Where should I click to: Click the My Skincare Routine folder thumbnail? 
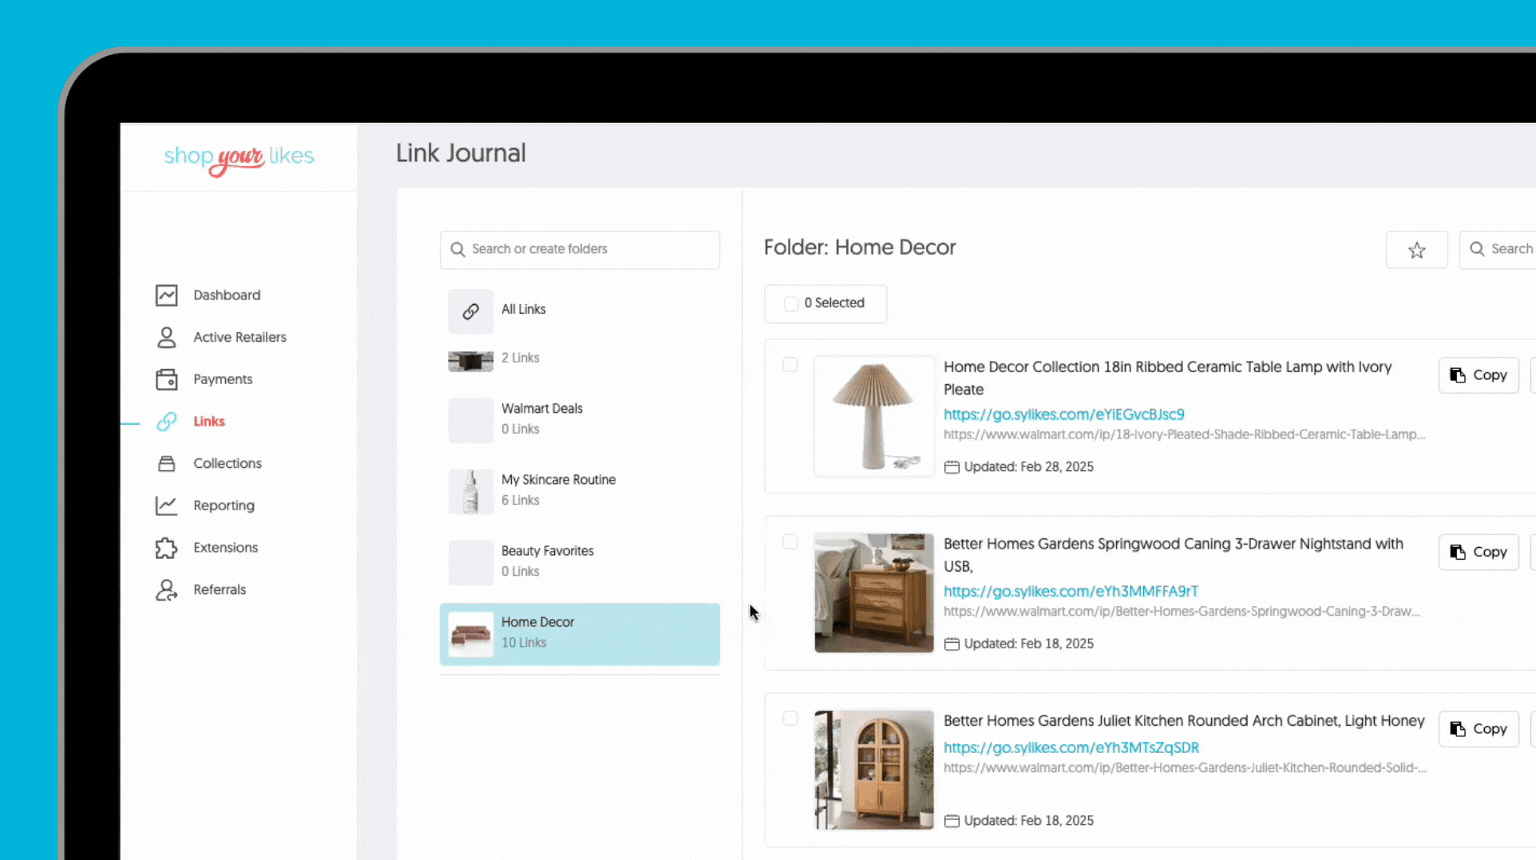(471, 491)
